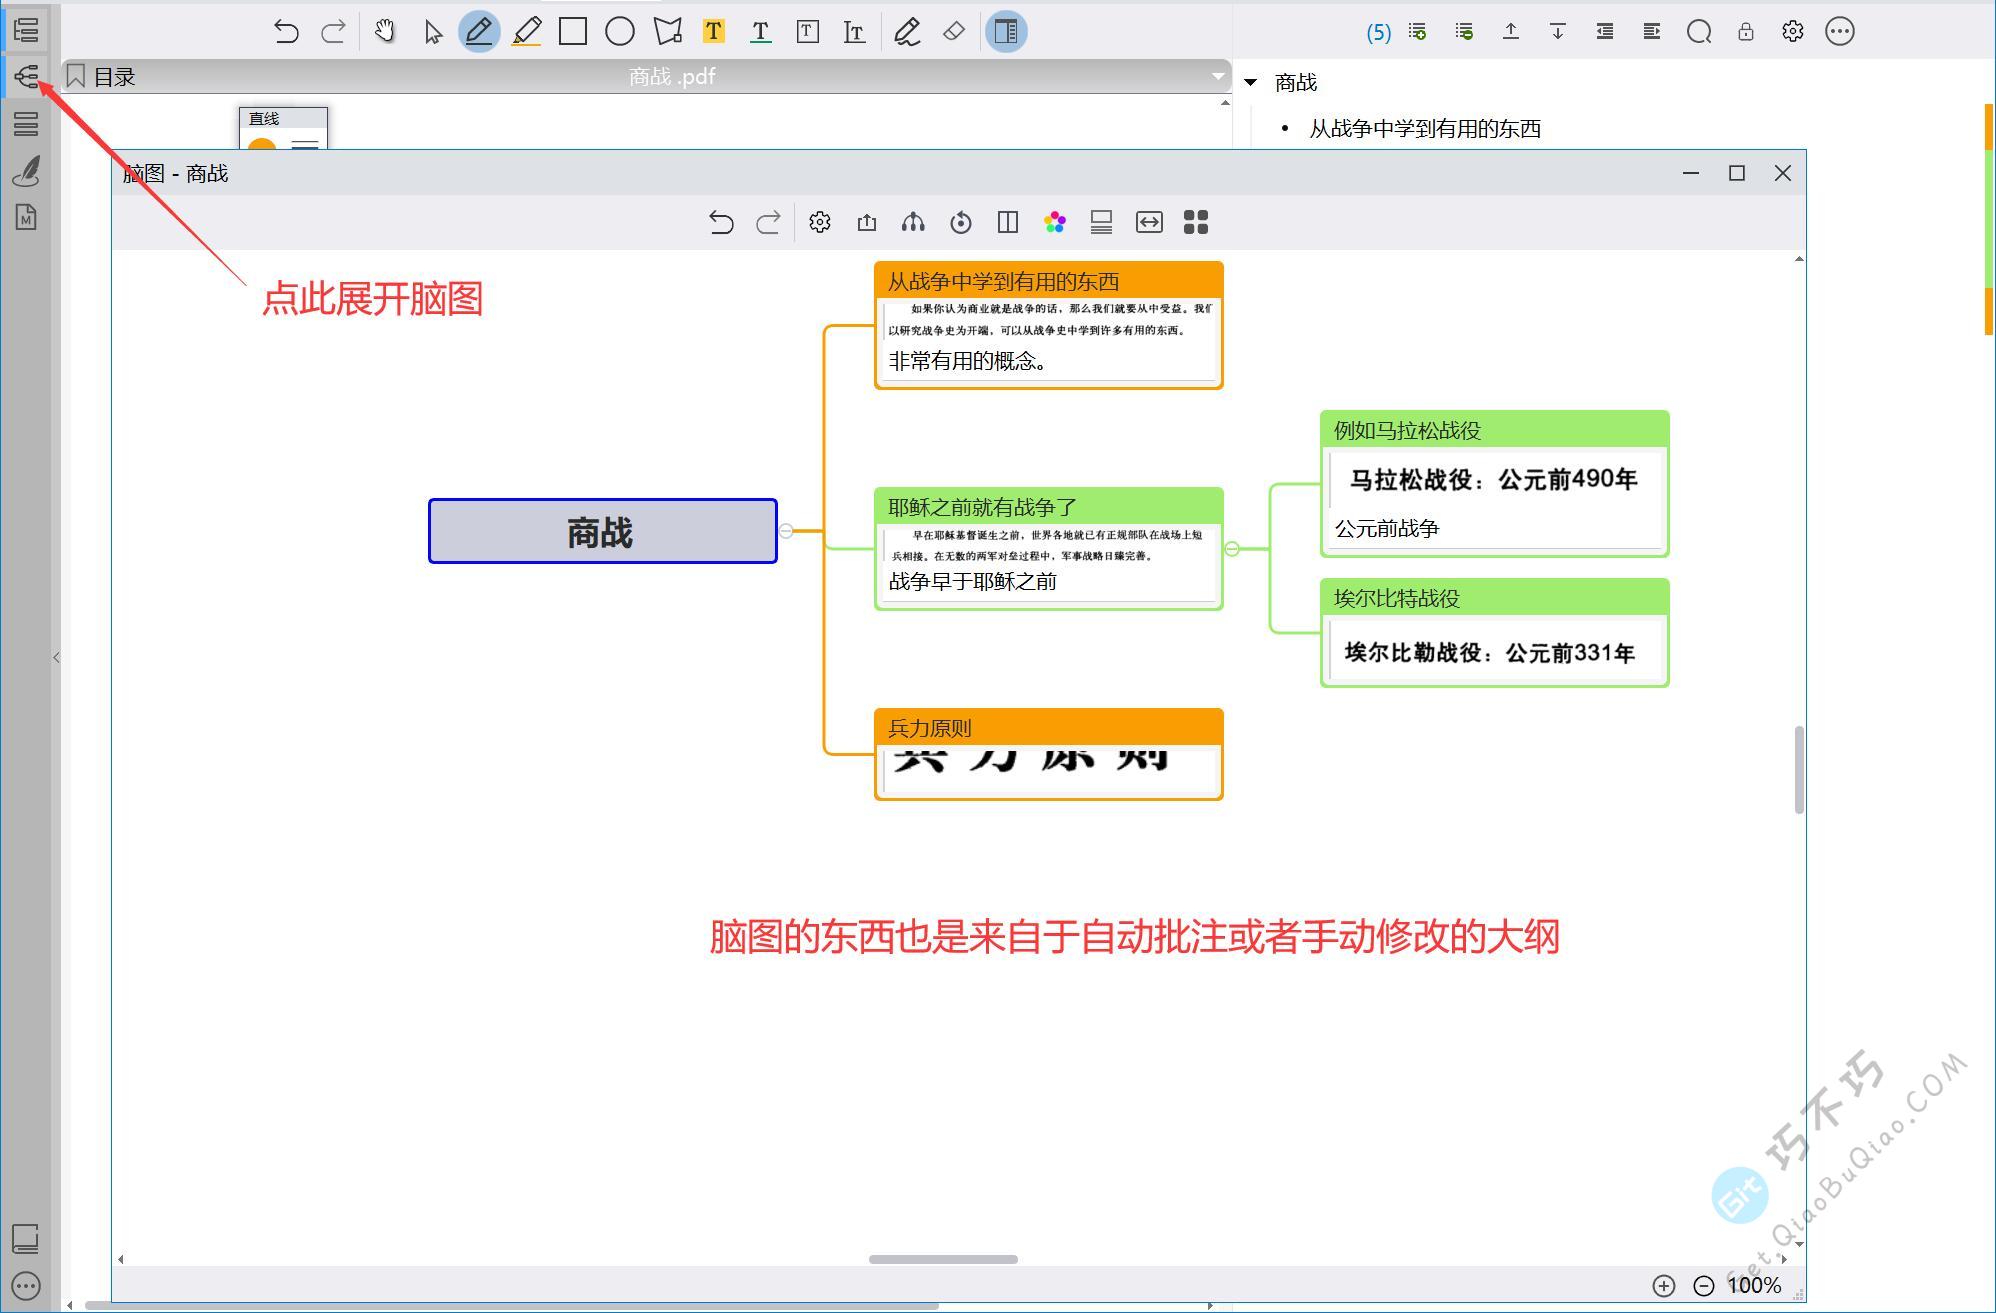
Task: Select the 例如马拉松战役 node
Action: tap(1495, 484)
